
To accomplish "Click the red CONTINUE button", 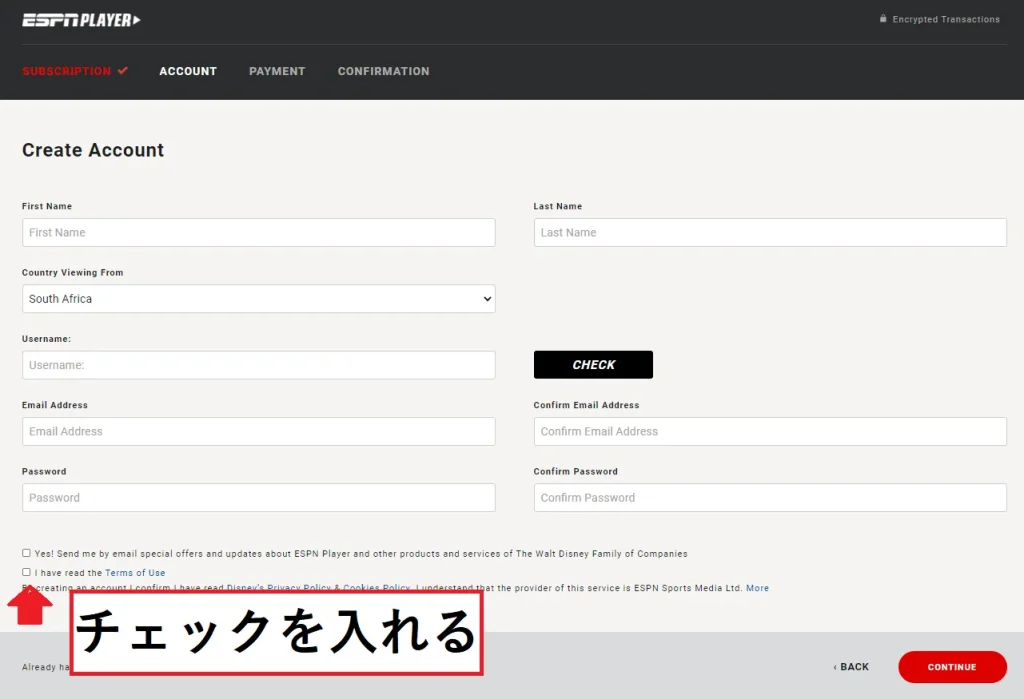I will 952,667.
